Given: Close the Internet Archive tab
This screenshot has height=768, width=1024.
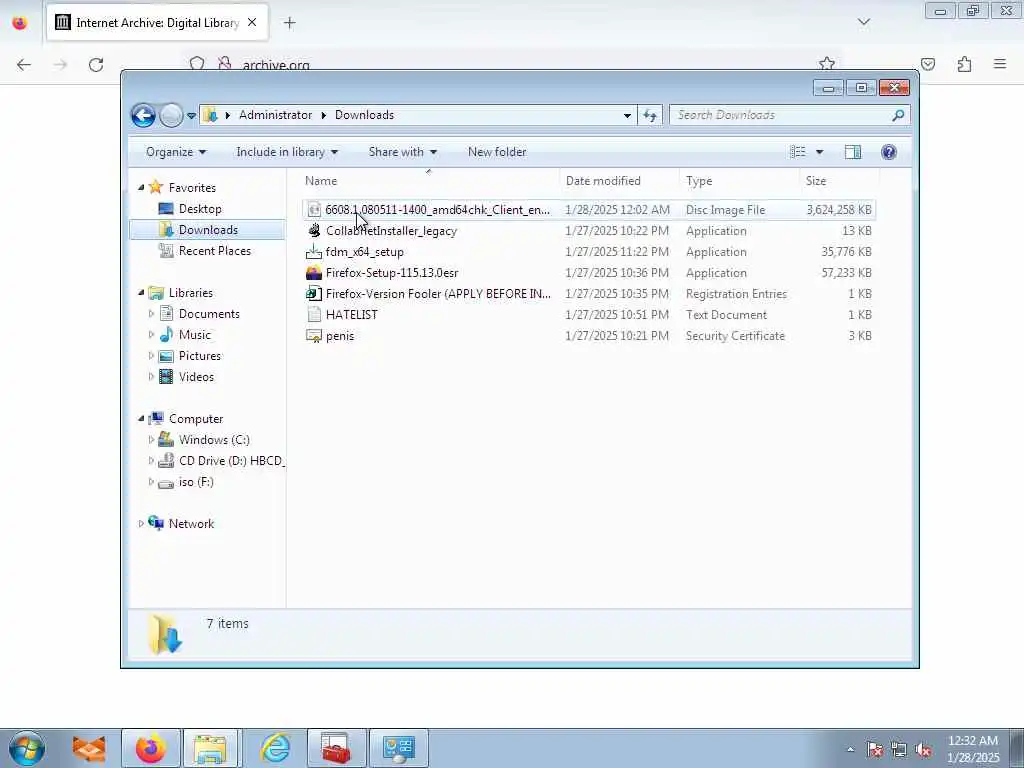Looking at the screenshot, I should [252, 22].
